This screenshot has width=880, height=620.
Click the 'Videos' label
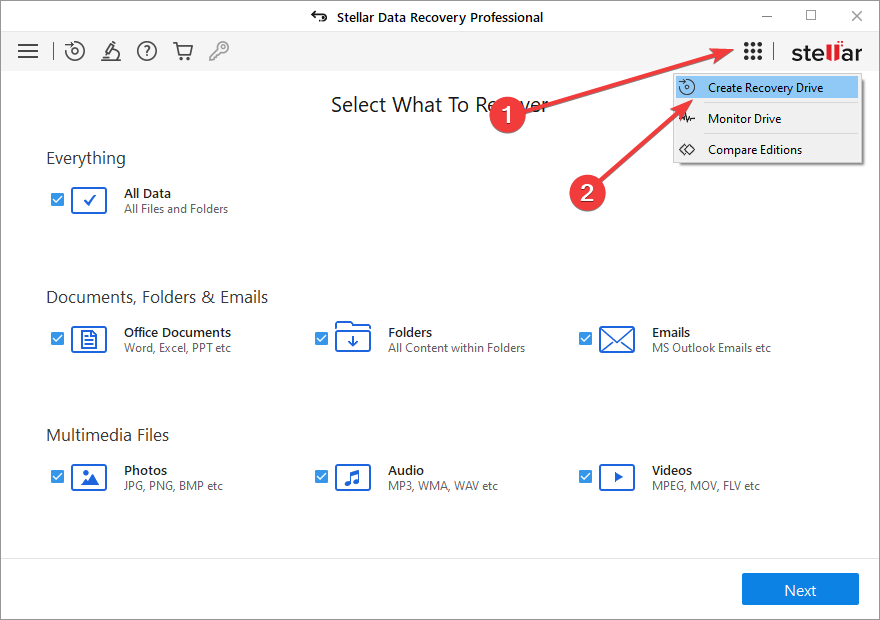click(x=671, y=470)
